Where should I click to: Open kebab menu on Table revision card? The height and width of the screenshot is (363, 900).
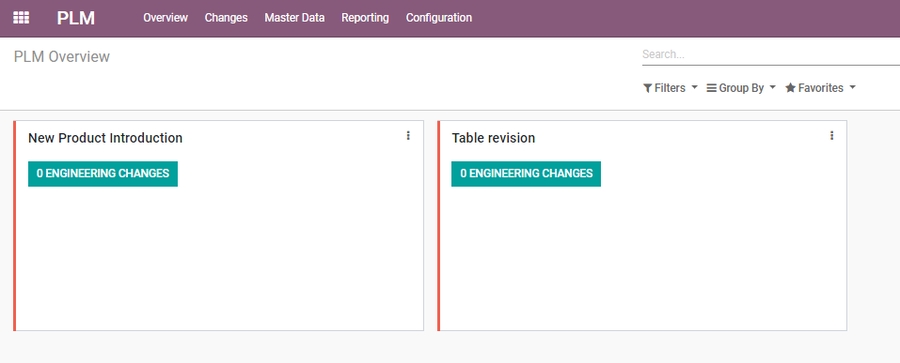pos(832,136)
